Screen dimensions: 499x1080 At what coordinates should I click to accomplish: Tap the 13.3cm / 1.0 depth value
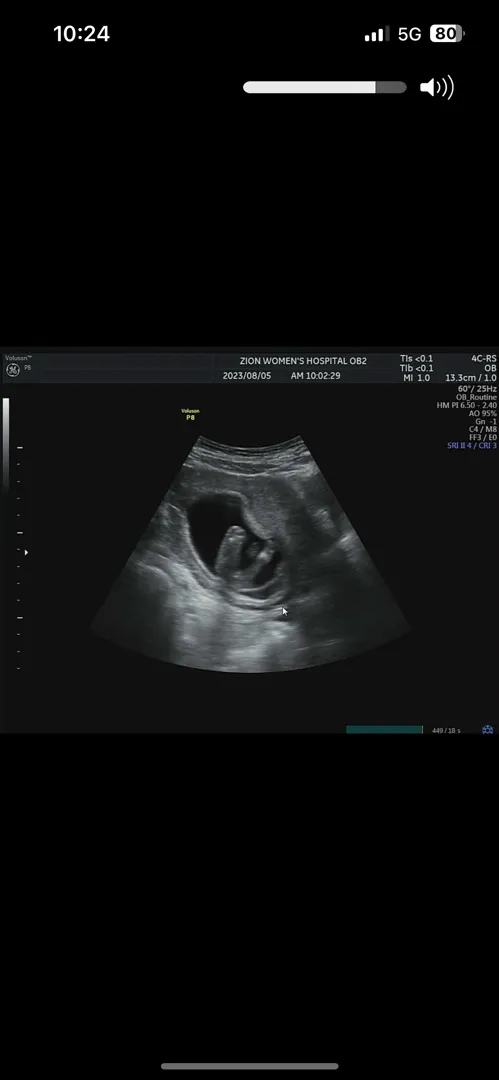(471, 378)
